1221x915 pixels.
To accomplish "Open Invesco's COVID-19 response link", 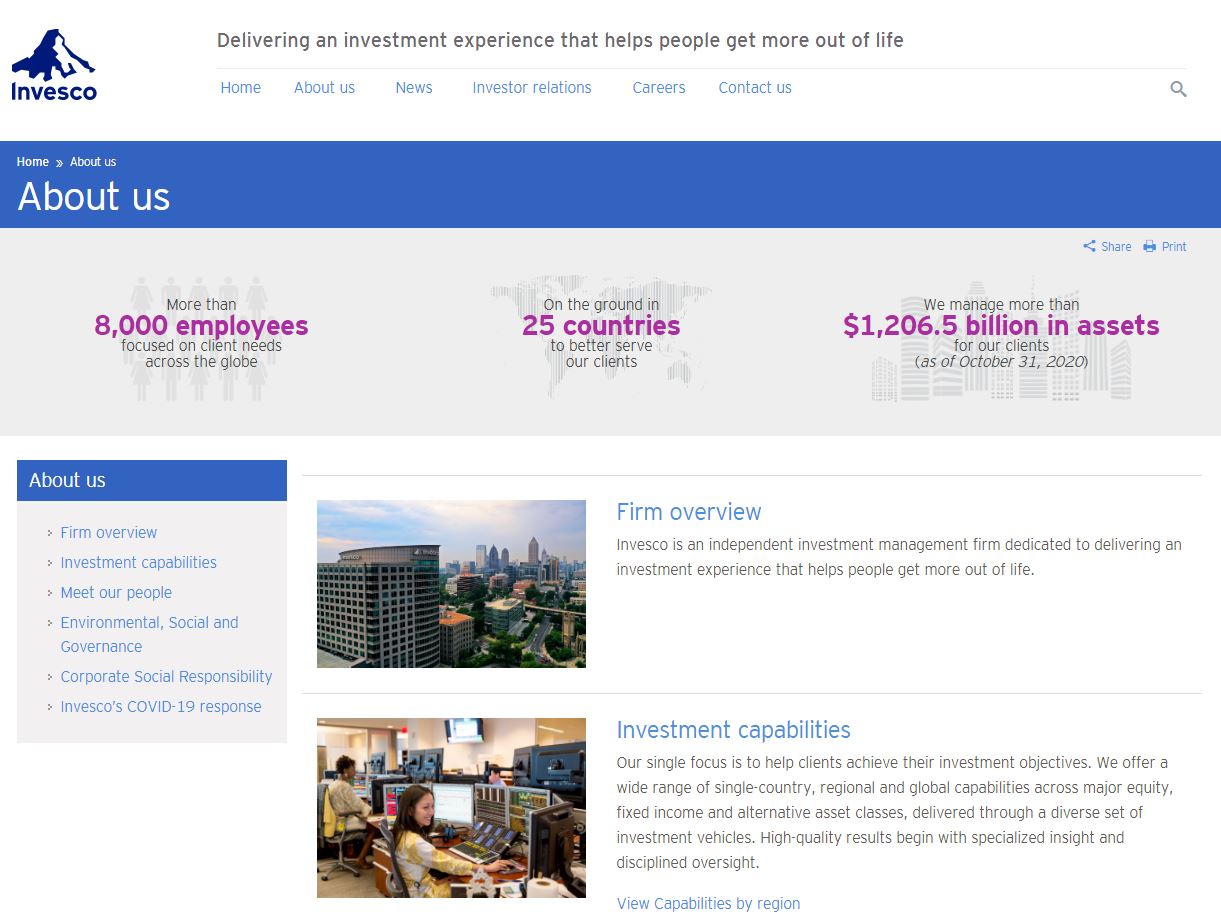I will click(160, 707).
